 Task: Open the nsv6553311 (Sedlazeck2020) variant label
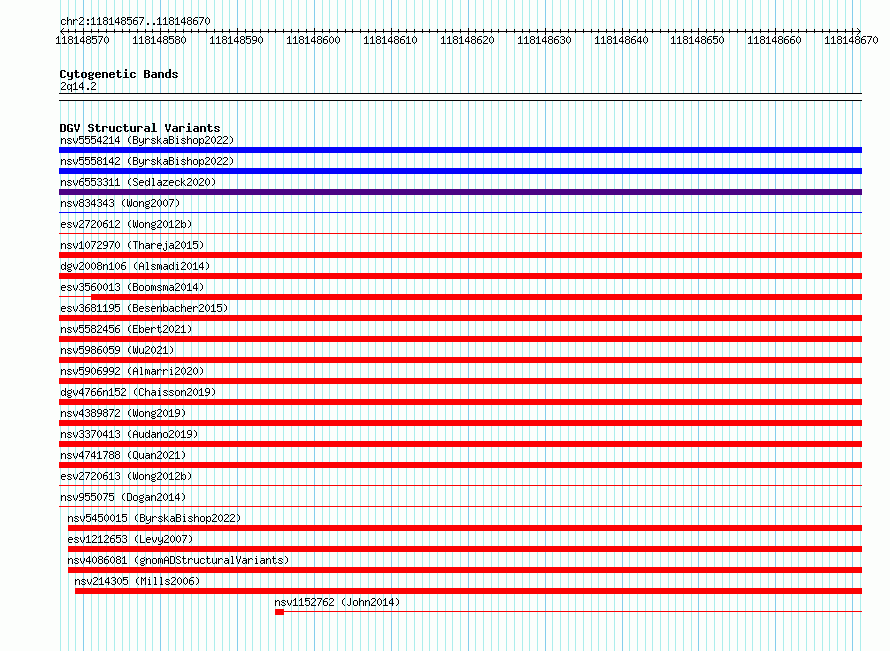[x=138, y=182]
